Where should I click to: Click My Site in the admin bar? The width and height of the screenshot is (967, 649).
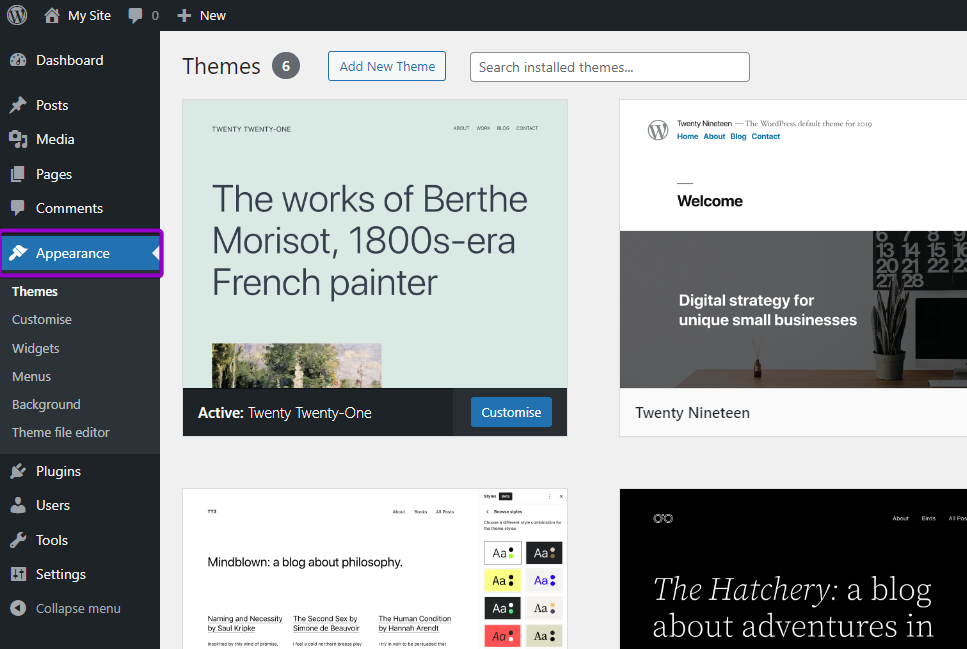[89, 15]
